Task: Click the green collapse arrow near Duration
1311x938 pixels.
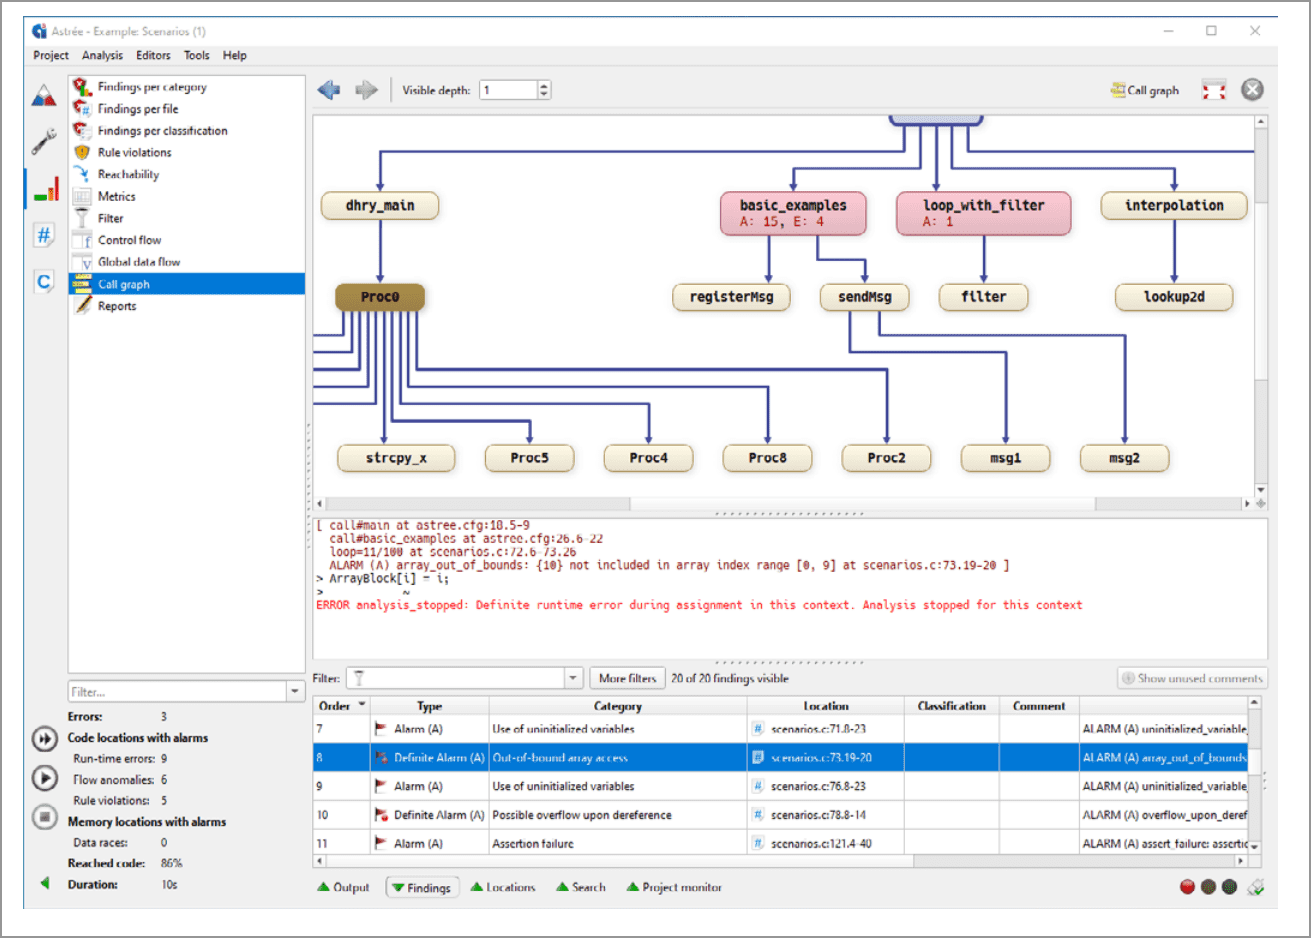Action: 45,884
